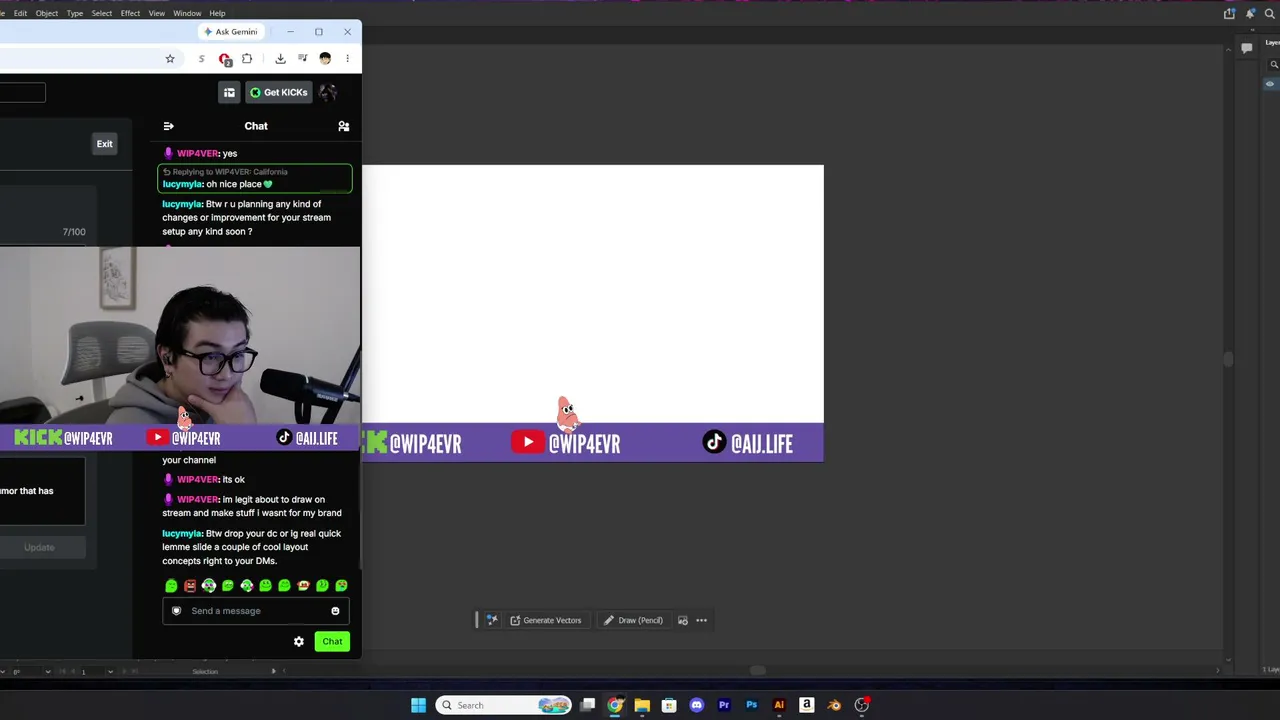The width and height of the screenshot is (1280, 720).
Task: Open the red extension icon with badge
Action: [225, 59]
